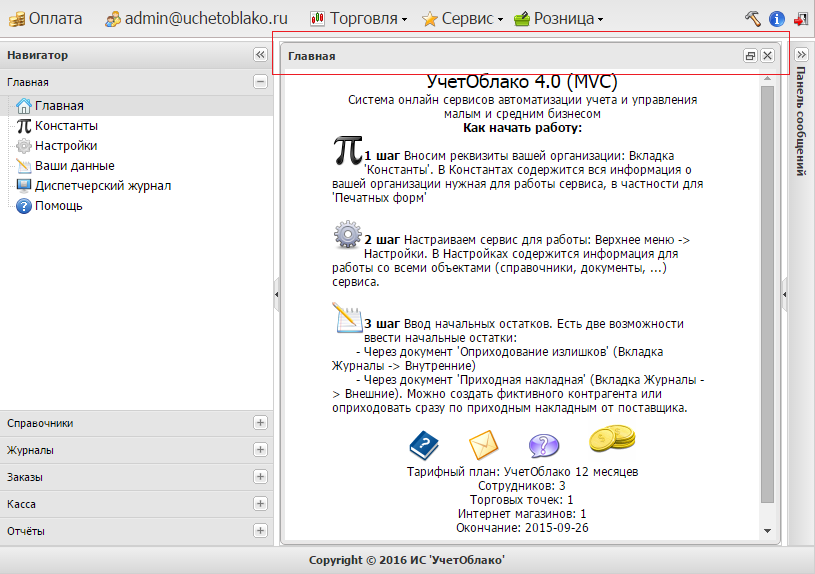
Task: Restore the Главная window panel
Action: click(750, 56)
